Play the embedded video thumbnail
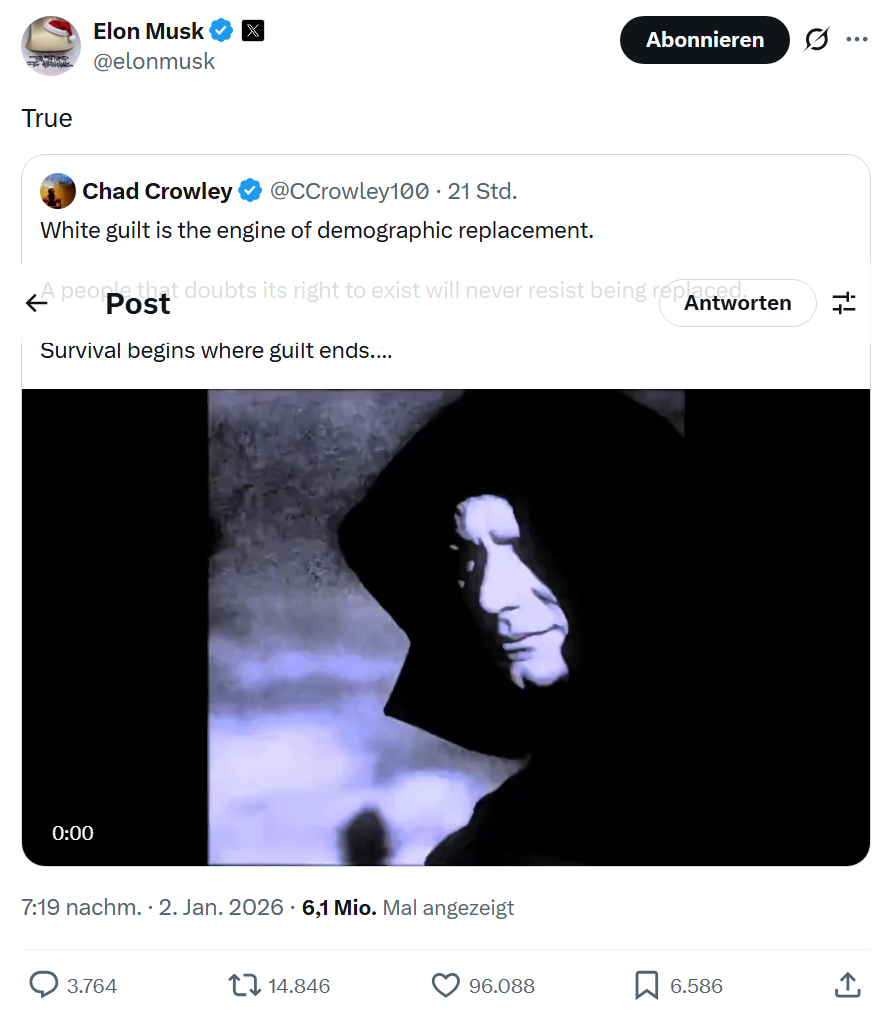 pyautogui.click(x=445, y=626)
